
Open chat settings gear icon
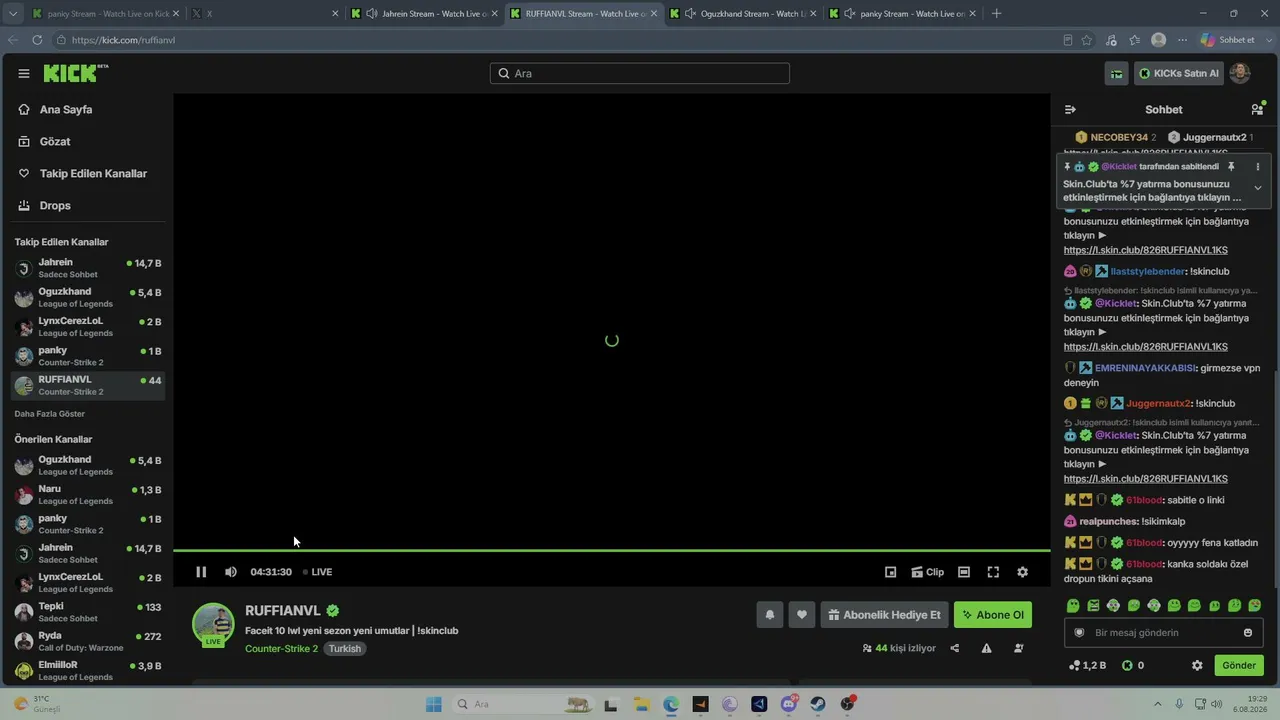tap(1197, 665)
